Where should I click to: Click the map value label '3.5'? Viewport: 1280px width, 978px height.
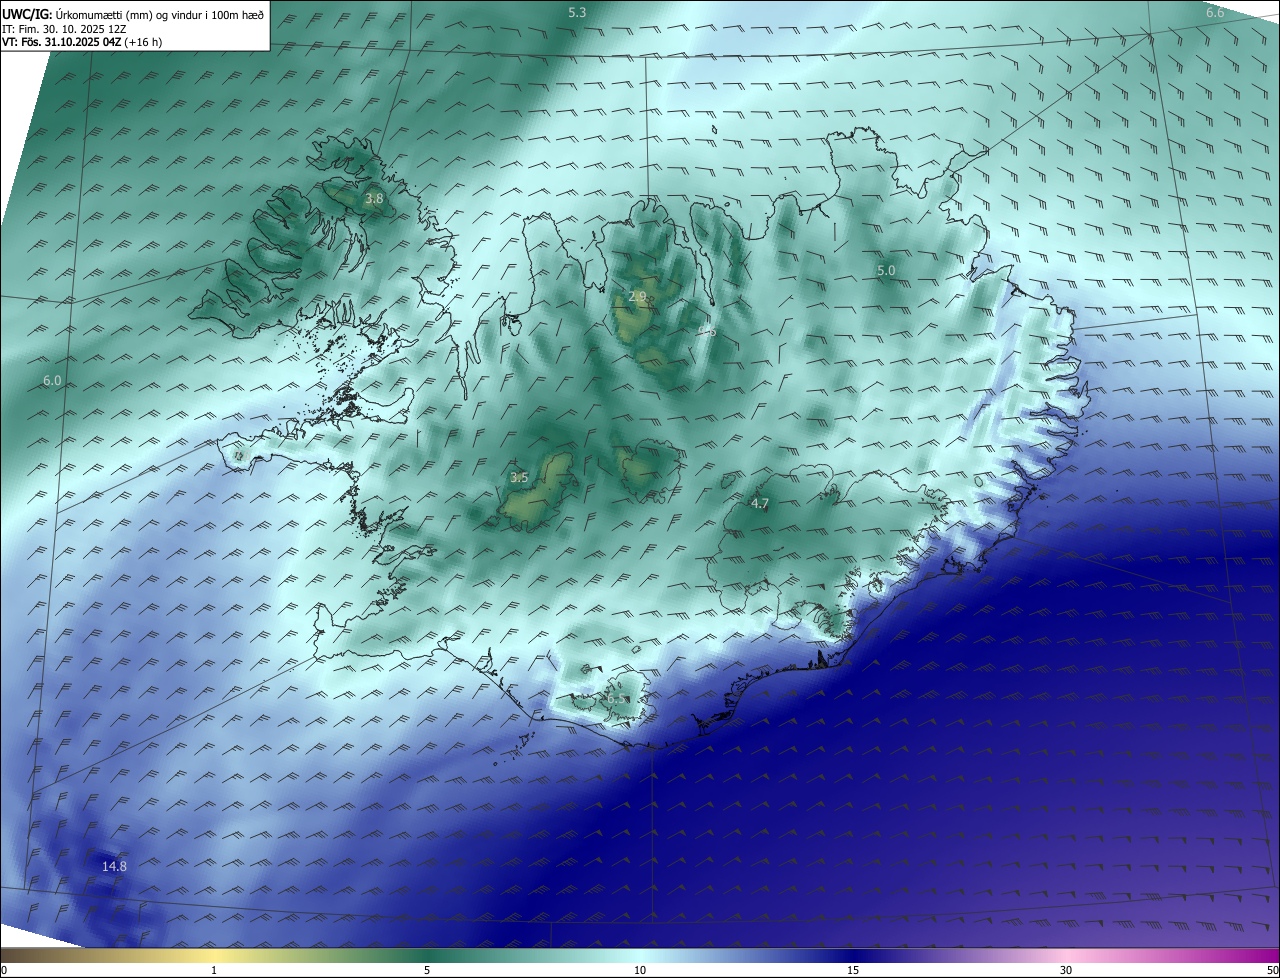(x=519, y=477)
